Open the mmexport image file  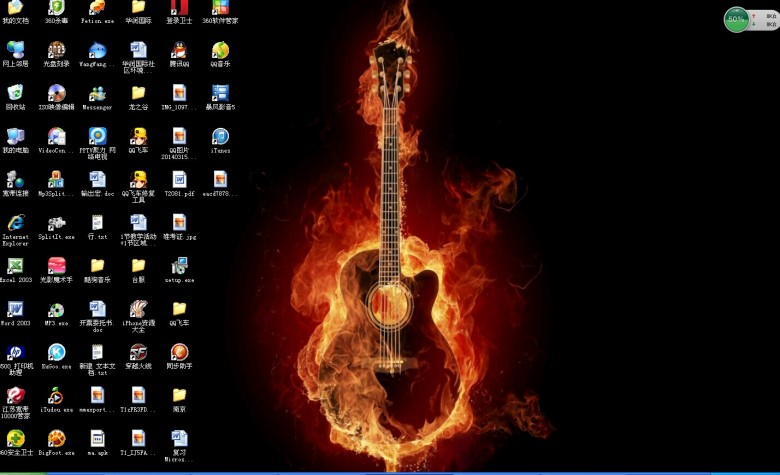[x=97, y=395]
